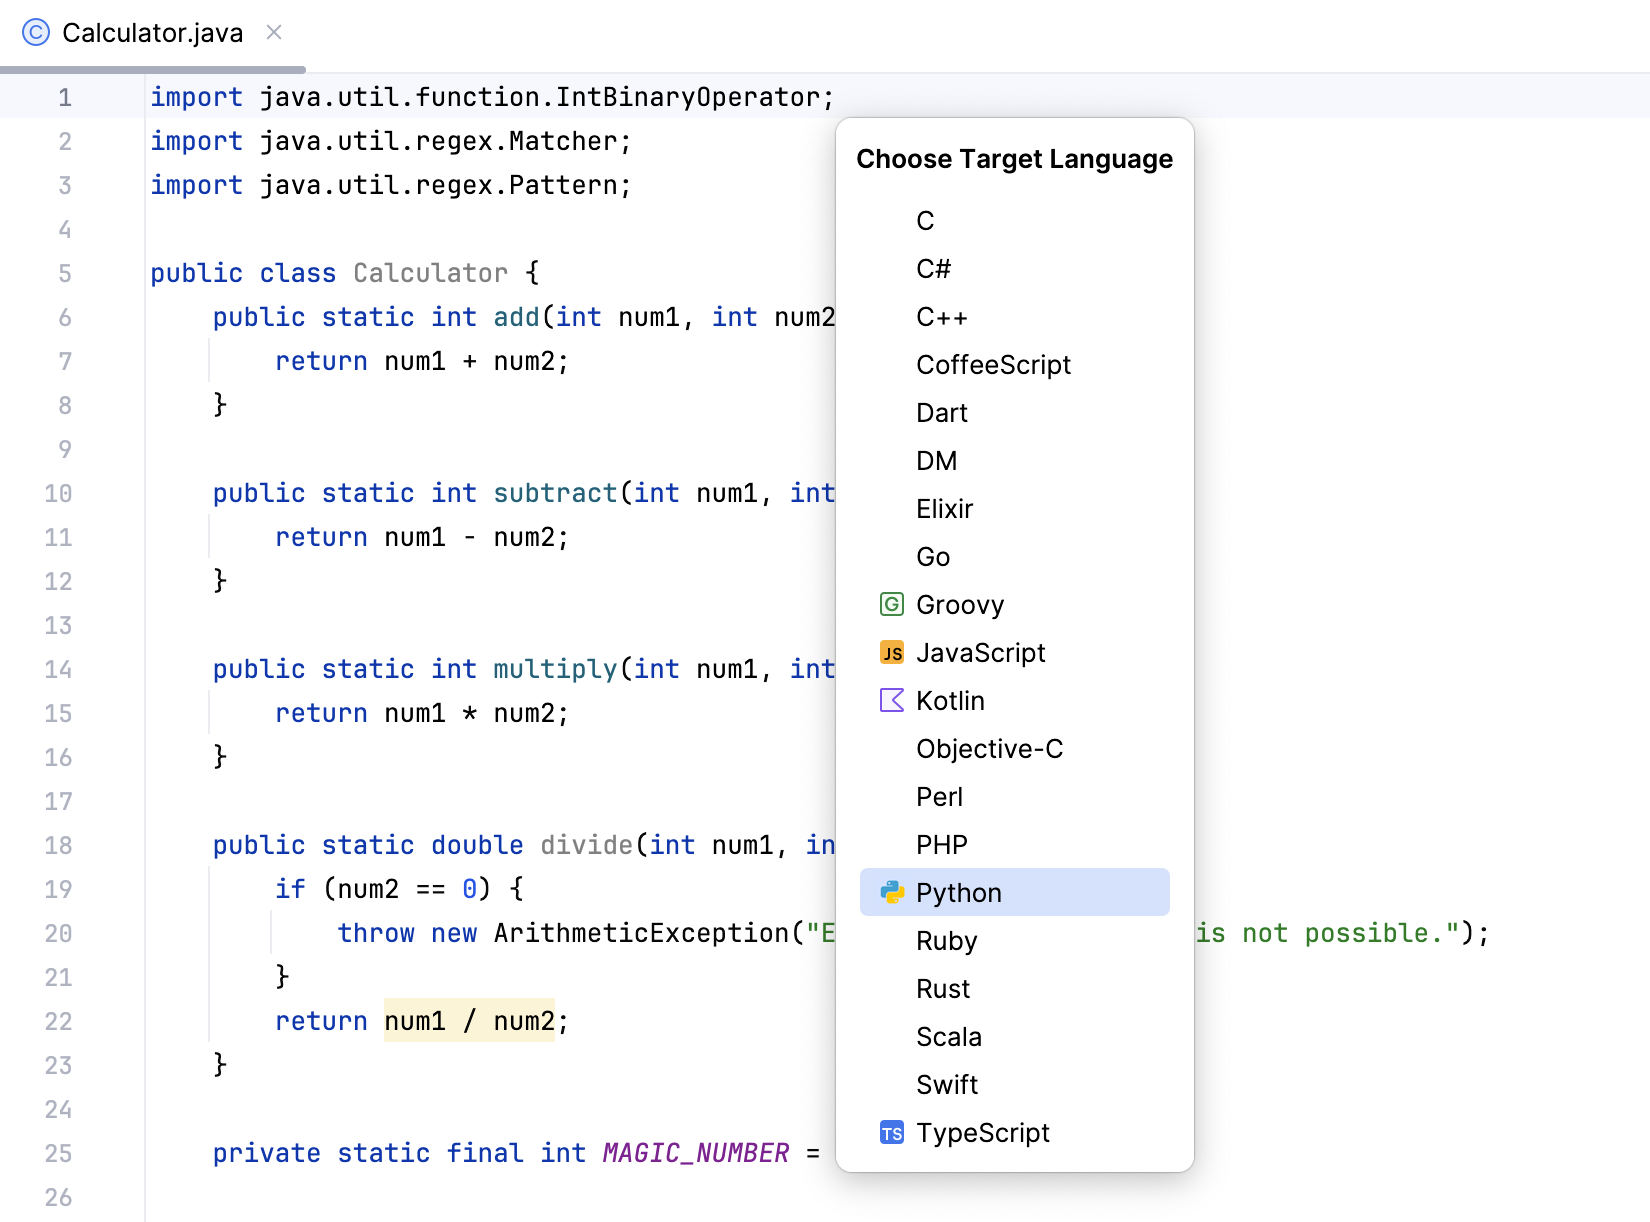Screen dimensions: 1650x1222
Task: Choose Ruby as target language
Action: click(1015, 941)
